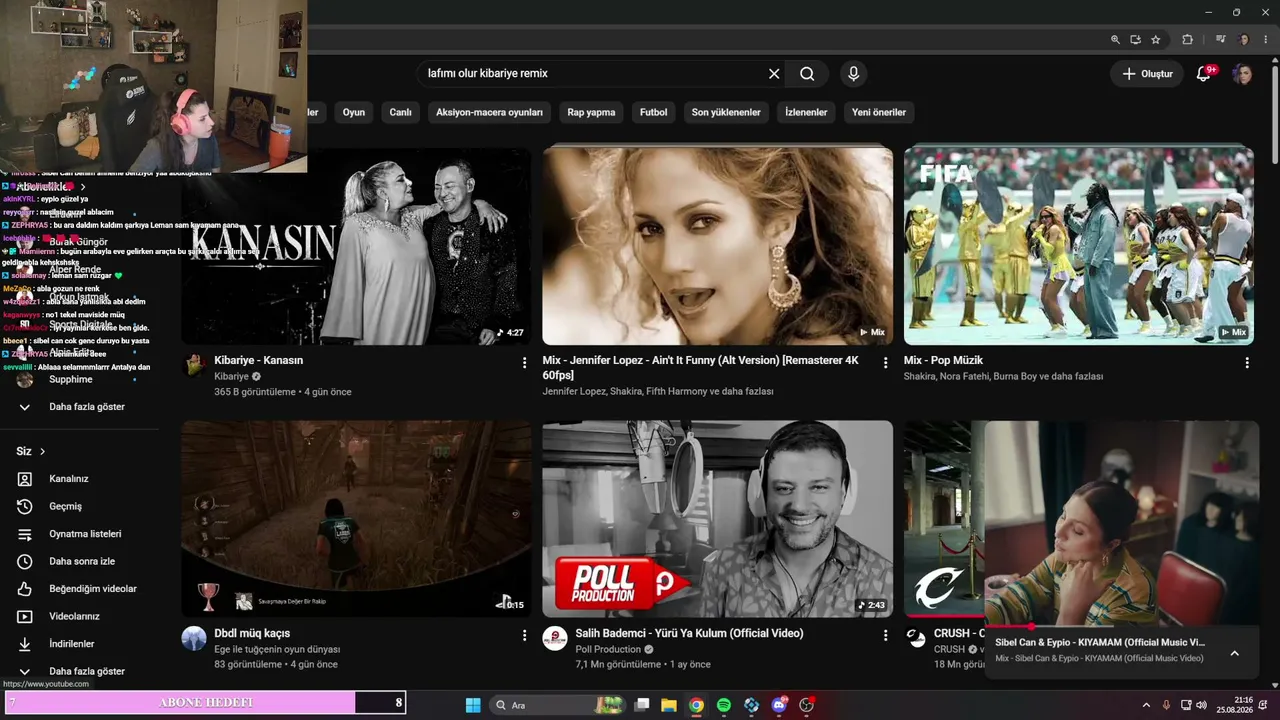Open Chrome three-dot menu
1280x720 pixels.
[x=1266, y=40]
